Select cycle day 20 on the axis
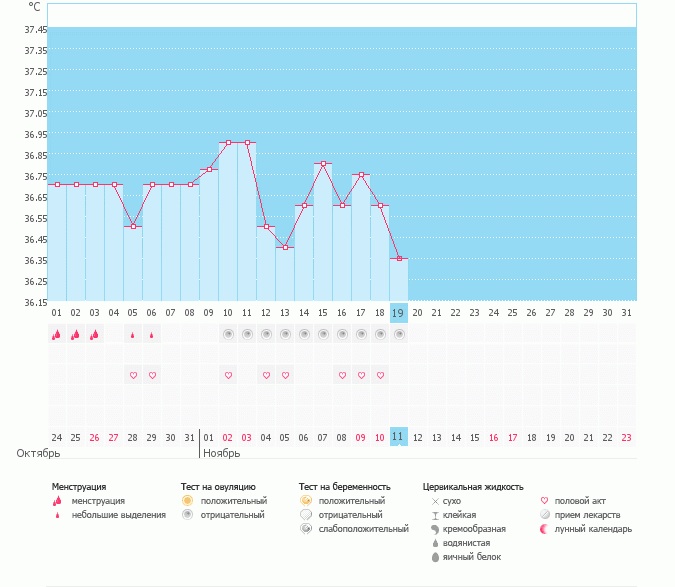Viewport: 675px width, 587px height. (x=418, y=312)
